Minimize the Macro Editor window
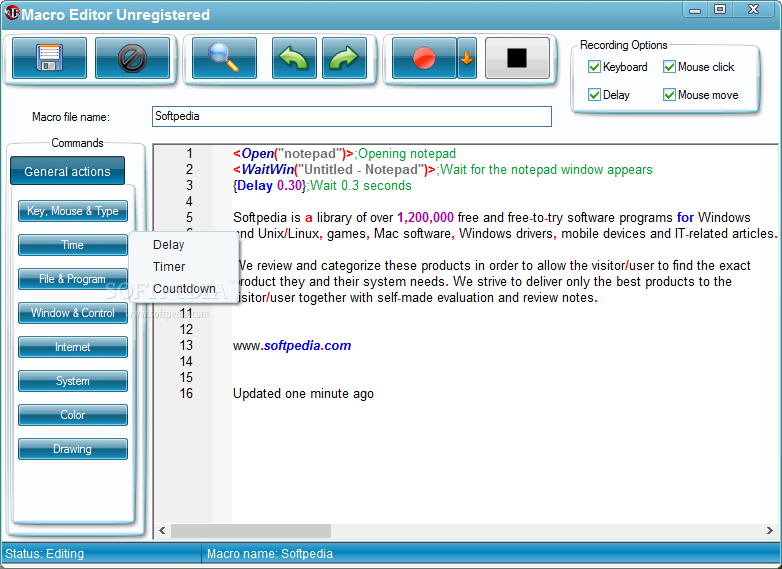Screen dimensions: 782x569 695,10
